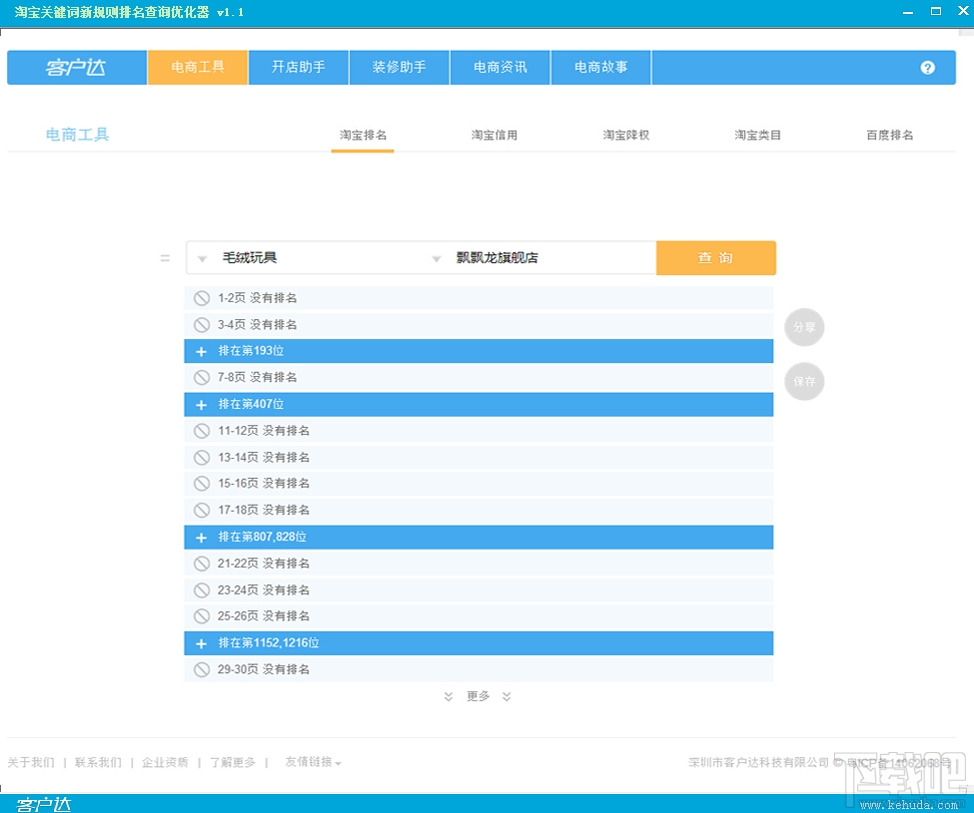The width and height of the screenshot is (974, 813).
Task: Click the 1-2页 没有排名 row text
Action: coord(257,298)
